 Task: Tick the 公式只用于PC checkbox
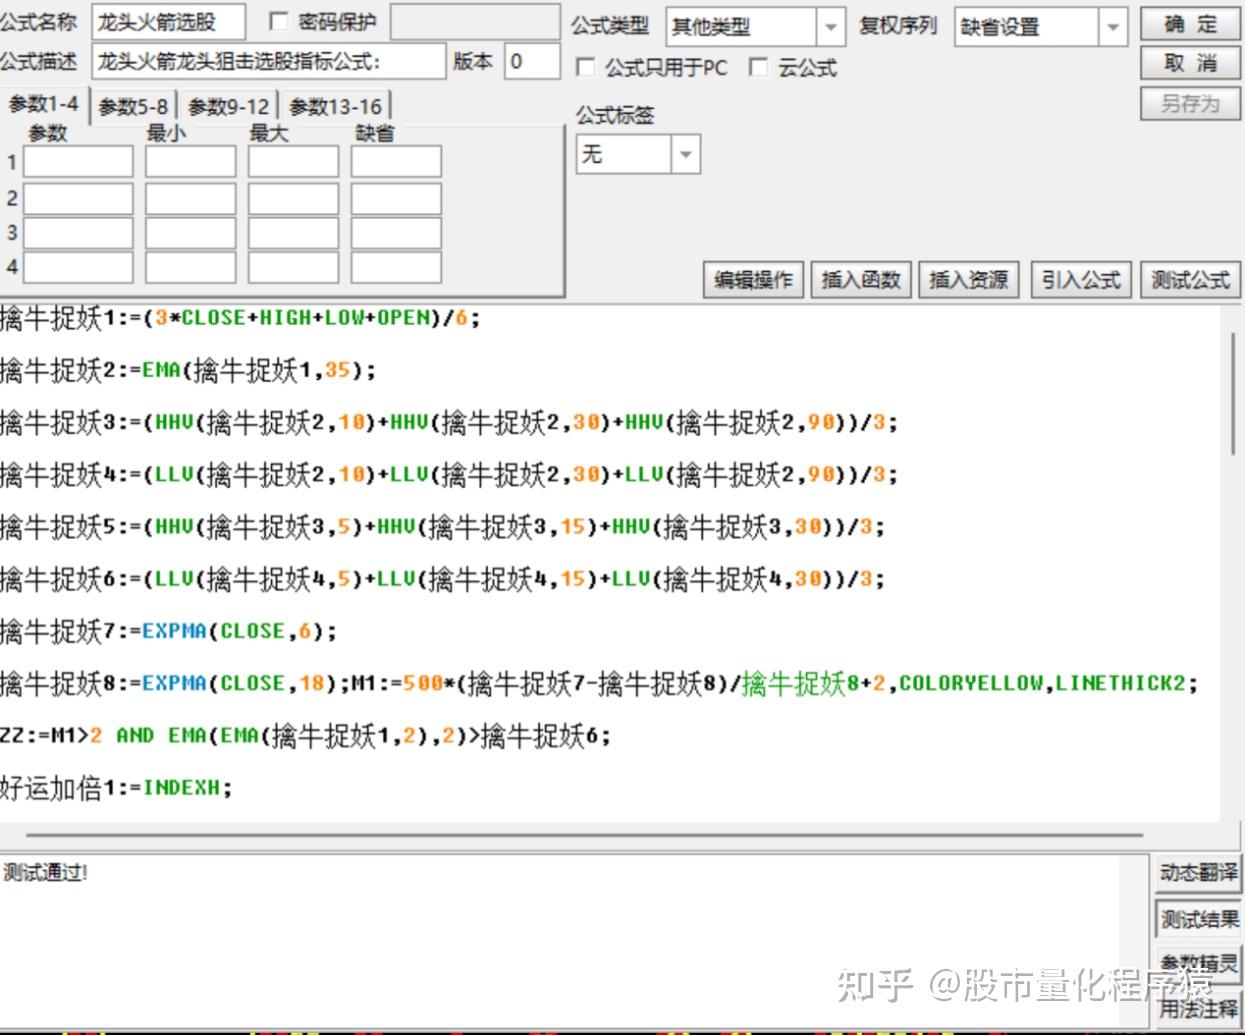pos(586,67)
